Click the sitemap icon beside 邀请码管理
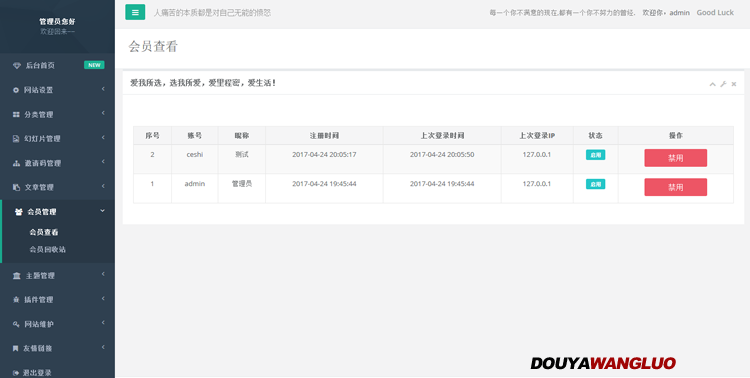 16,163
